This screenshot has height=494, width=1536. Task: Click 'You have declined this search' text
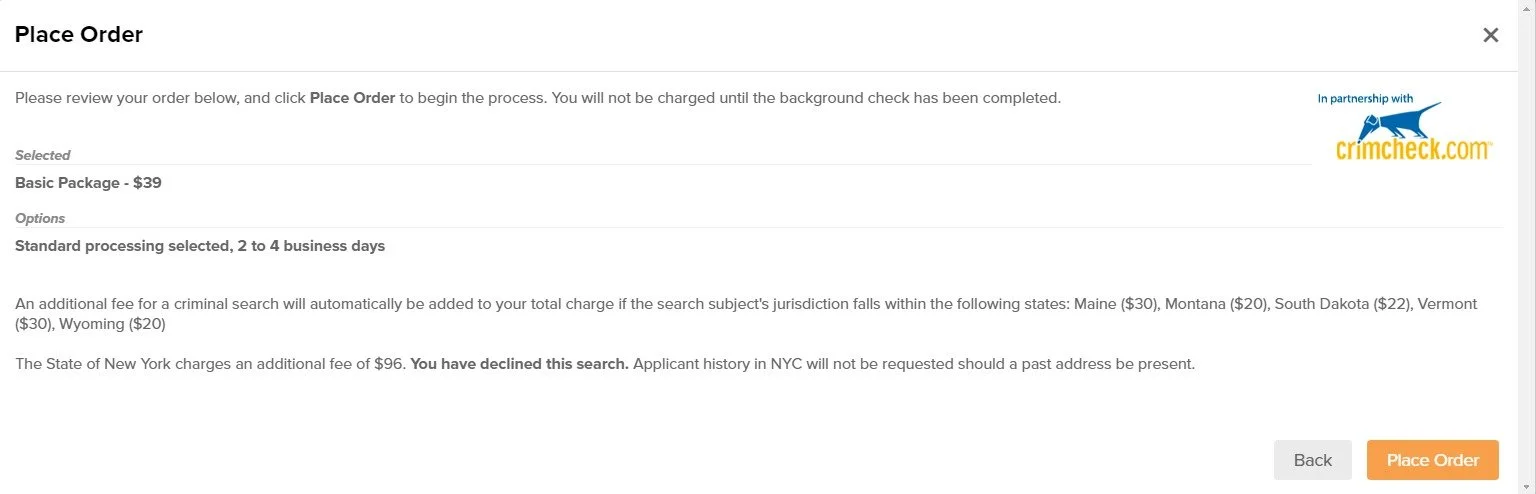[x=519, y=364]
